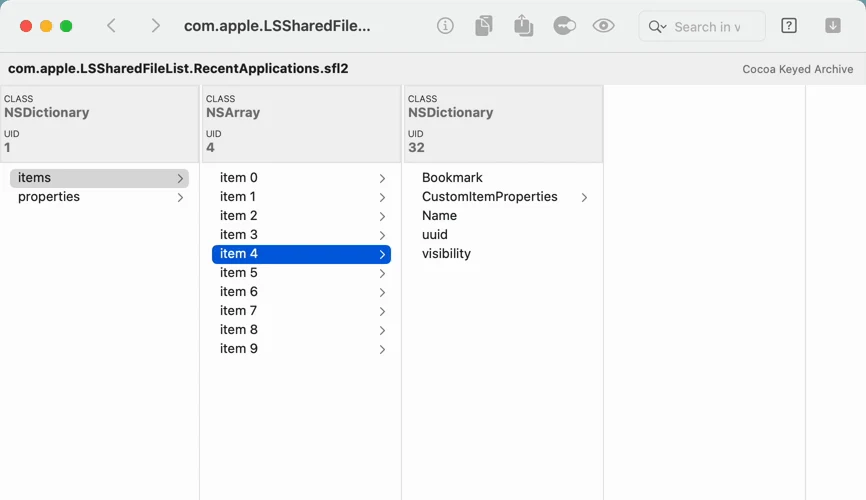
Task: Select the items entry in first column
Action: [99, 178]
